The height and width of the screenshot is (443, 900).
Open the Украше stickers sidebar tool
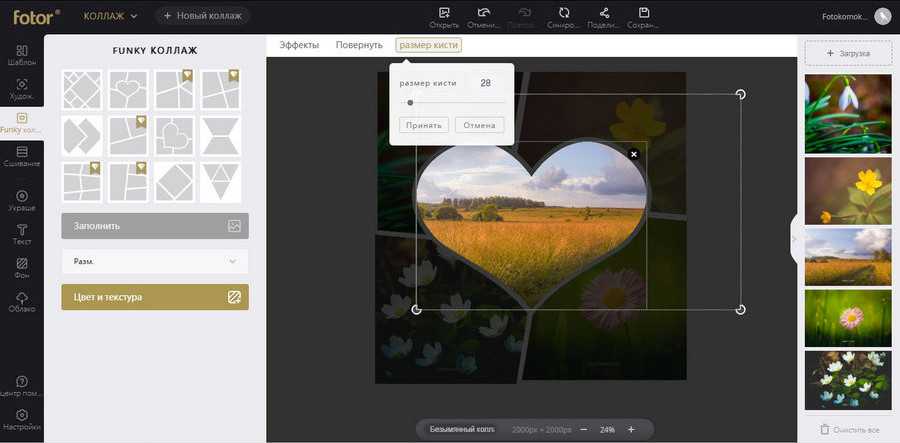click(x=22, y=200)
